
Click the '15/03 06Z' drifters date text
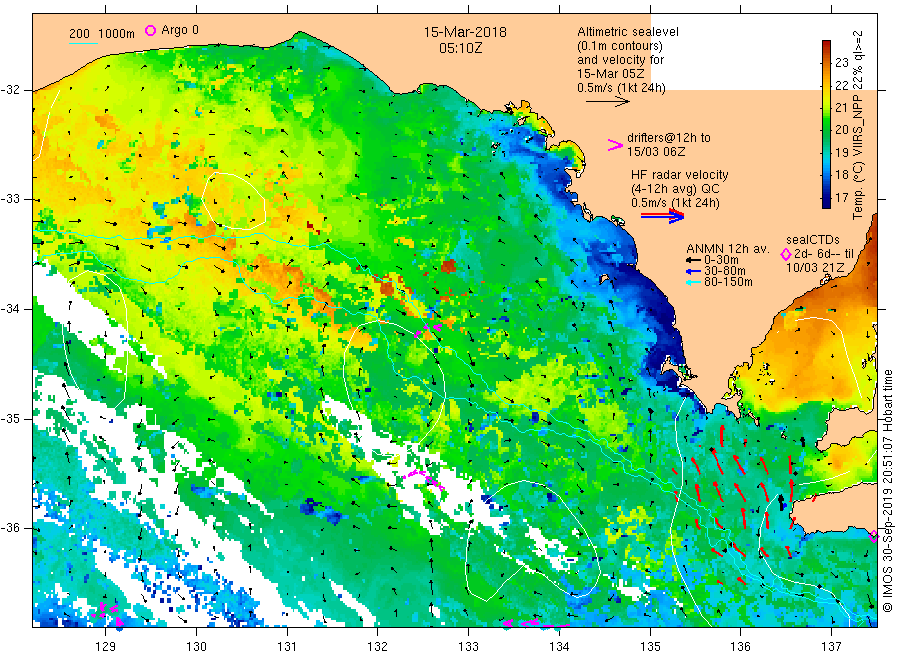click(656, 152)
